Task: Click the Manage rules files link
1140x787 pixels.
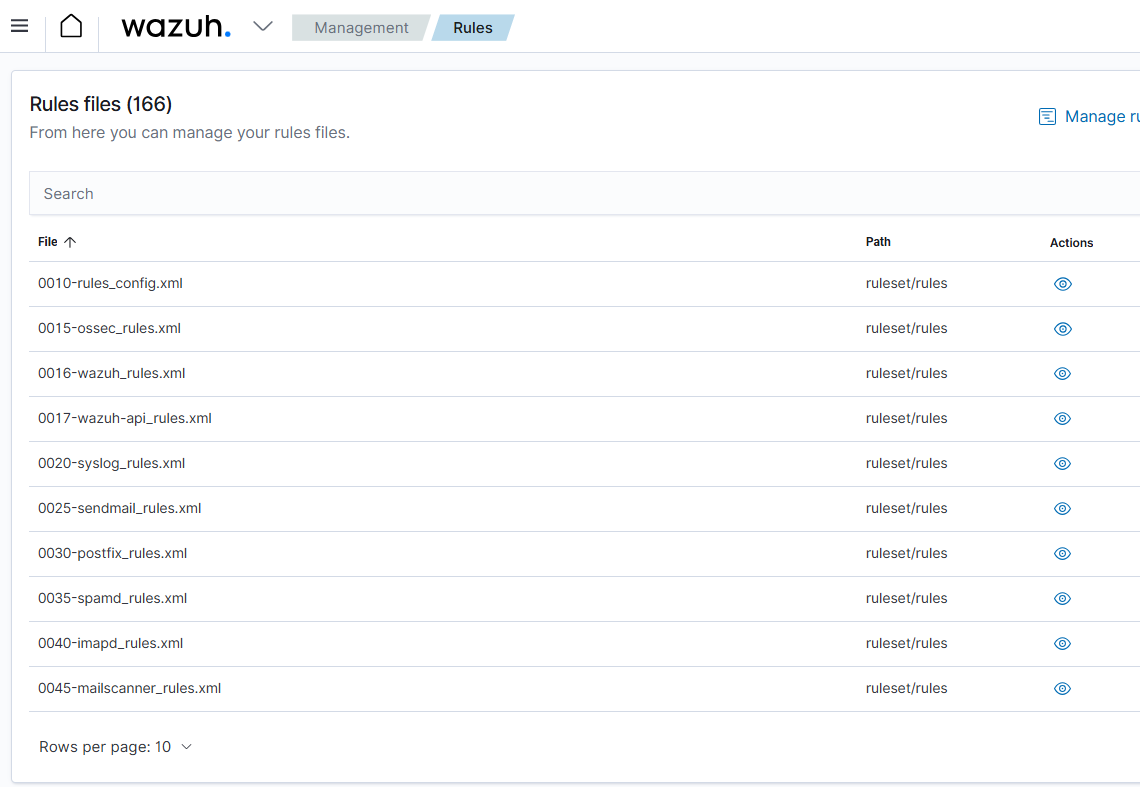Action: 1090,117
